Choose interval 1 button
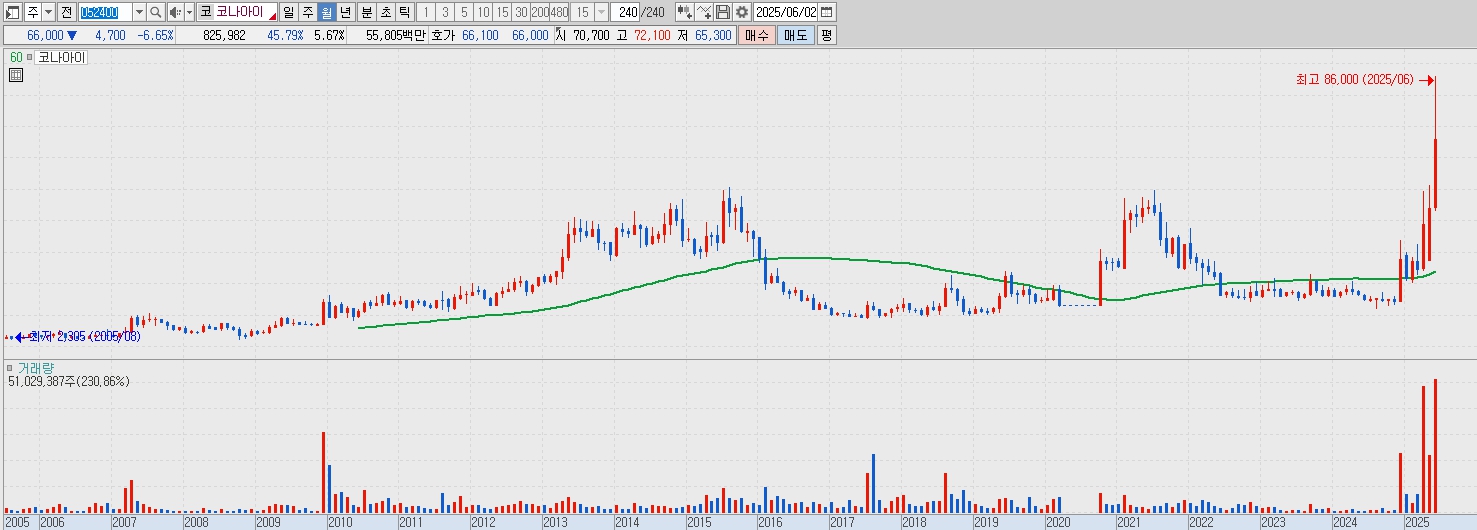Screen dimensions: 1477x530 (x=426, y=12)
